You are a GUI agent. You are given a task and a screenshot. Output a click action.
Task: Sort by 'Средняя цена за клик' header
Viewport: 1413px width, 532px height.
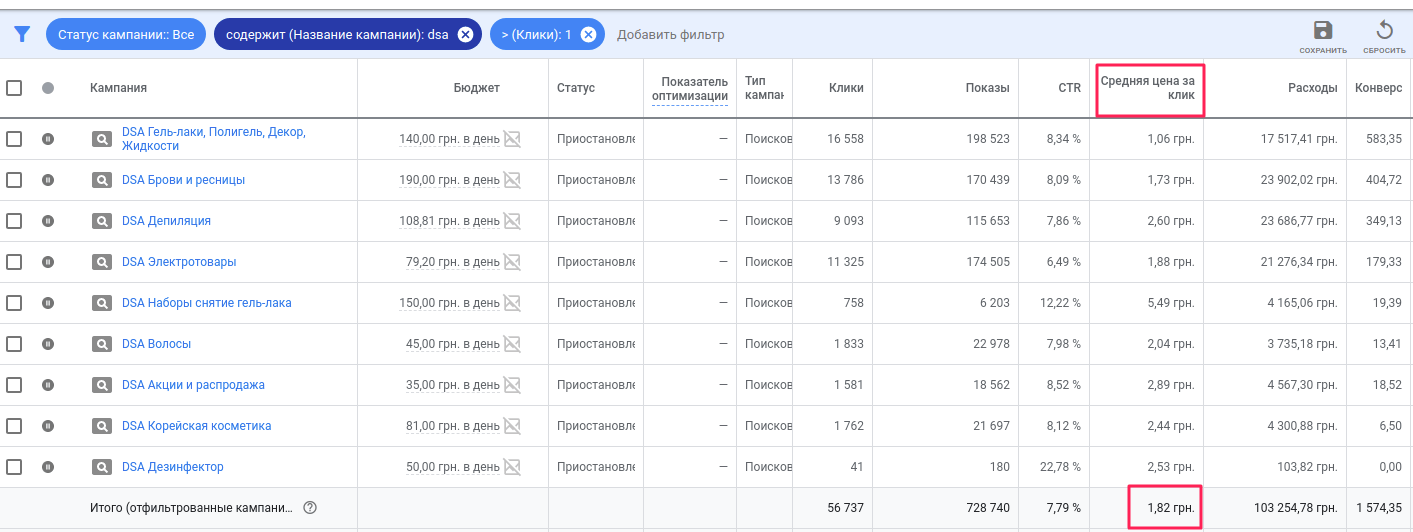pyautogui.click(x=1147, y=88)
